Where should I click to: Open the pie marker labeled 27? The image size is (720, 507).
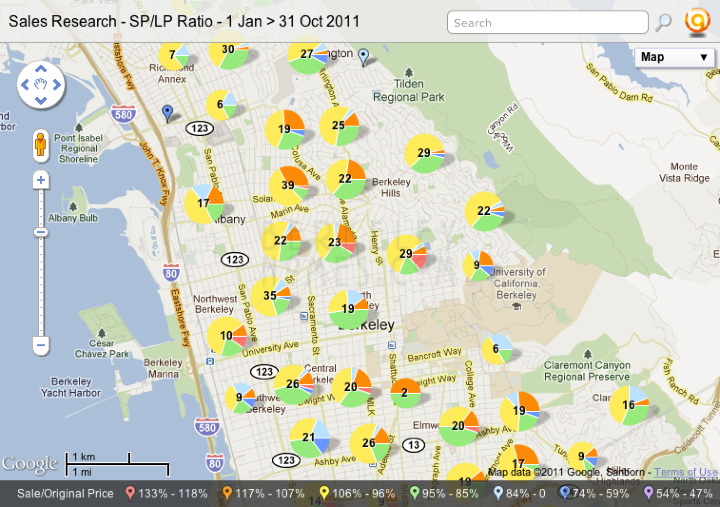tap(308, 55)
